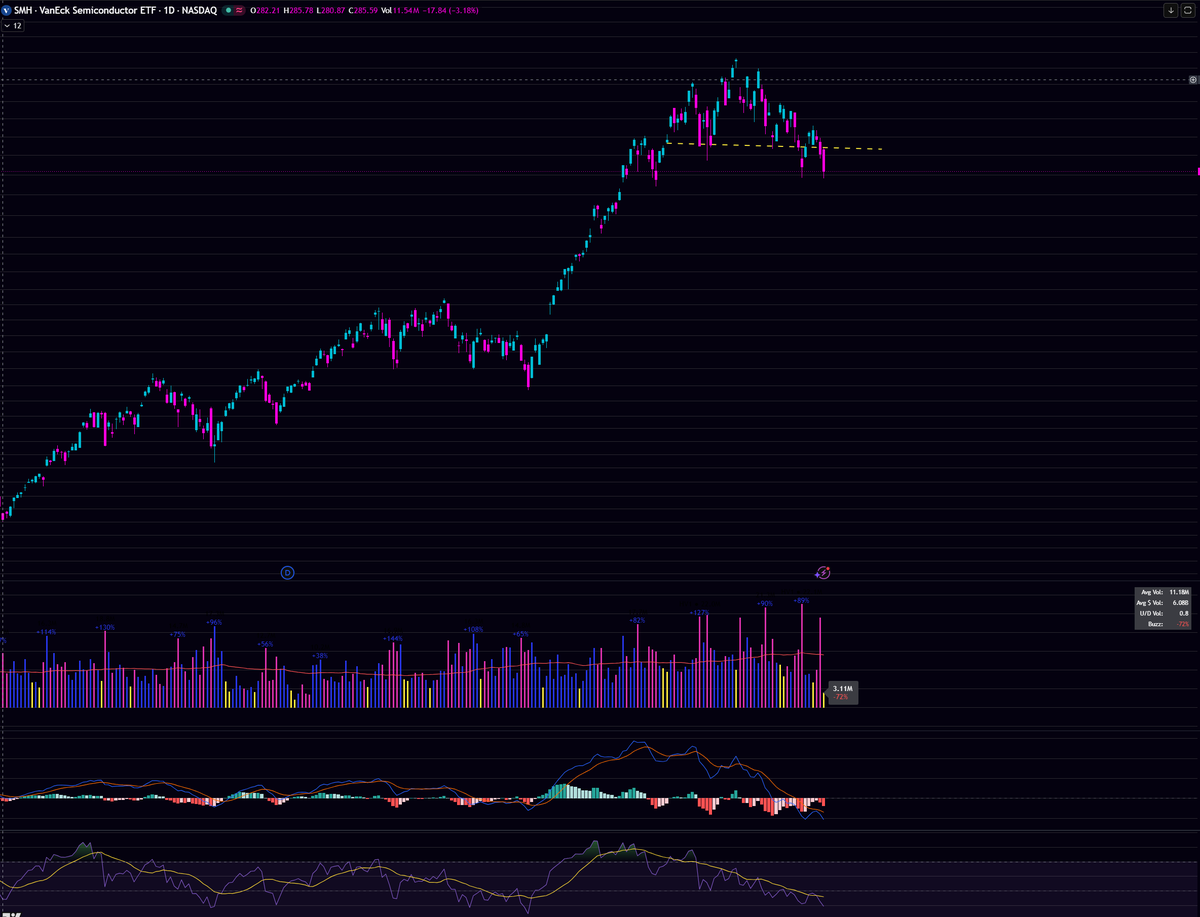Viewport: 1200px width, 917px height.
Task: Click the TradingView symbol logo beside SMH
Action: (6, 10)
